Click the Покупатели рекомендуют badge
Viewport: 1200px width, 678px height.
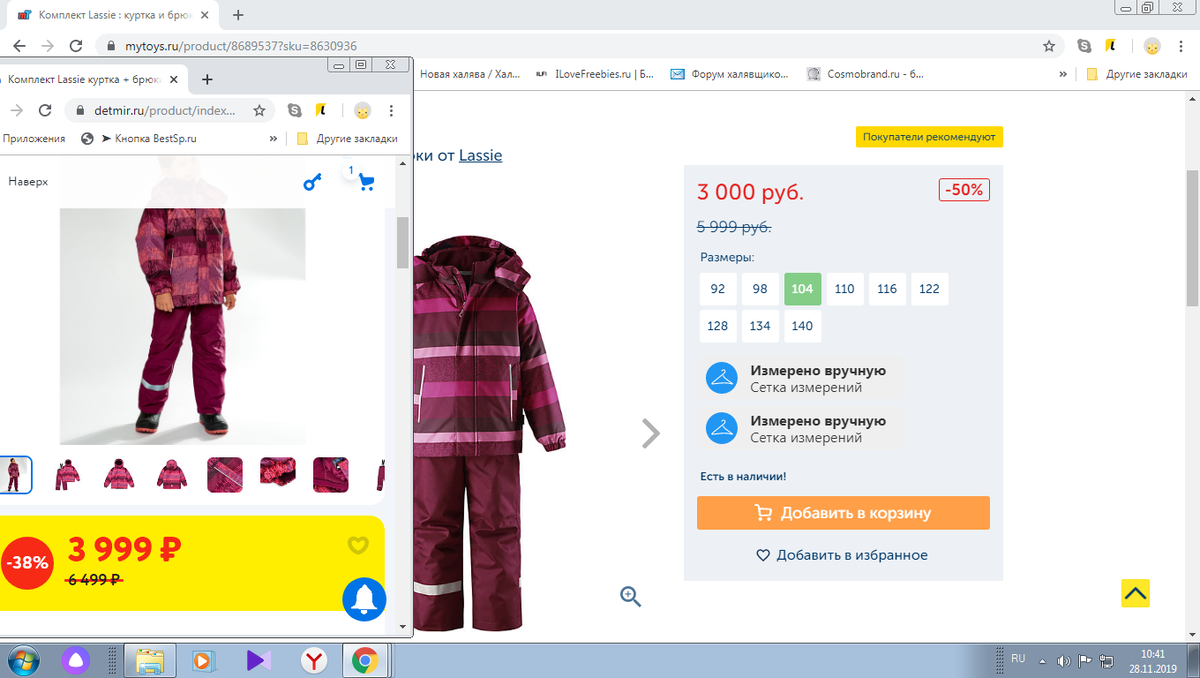[929, 137]
